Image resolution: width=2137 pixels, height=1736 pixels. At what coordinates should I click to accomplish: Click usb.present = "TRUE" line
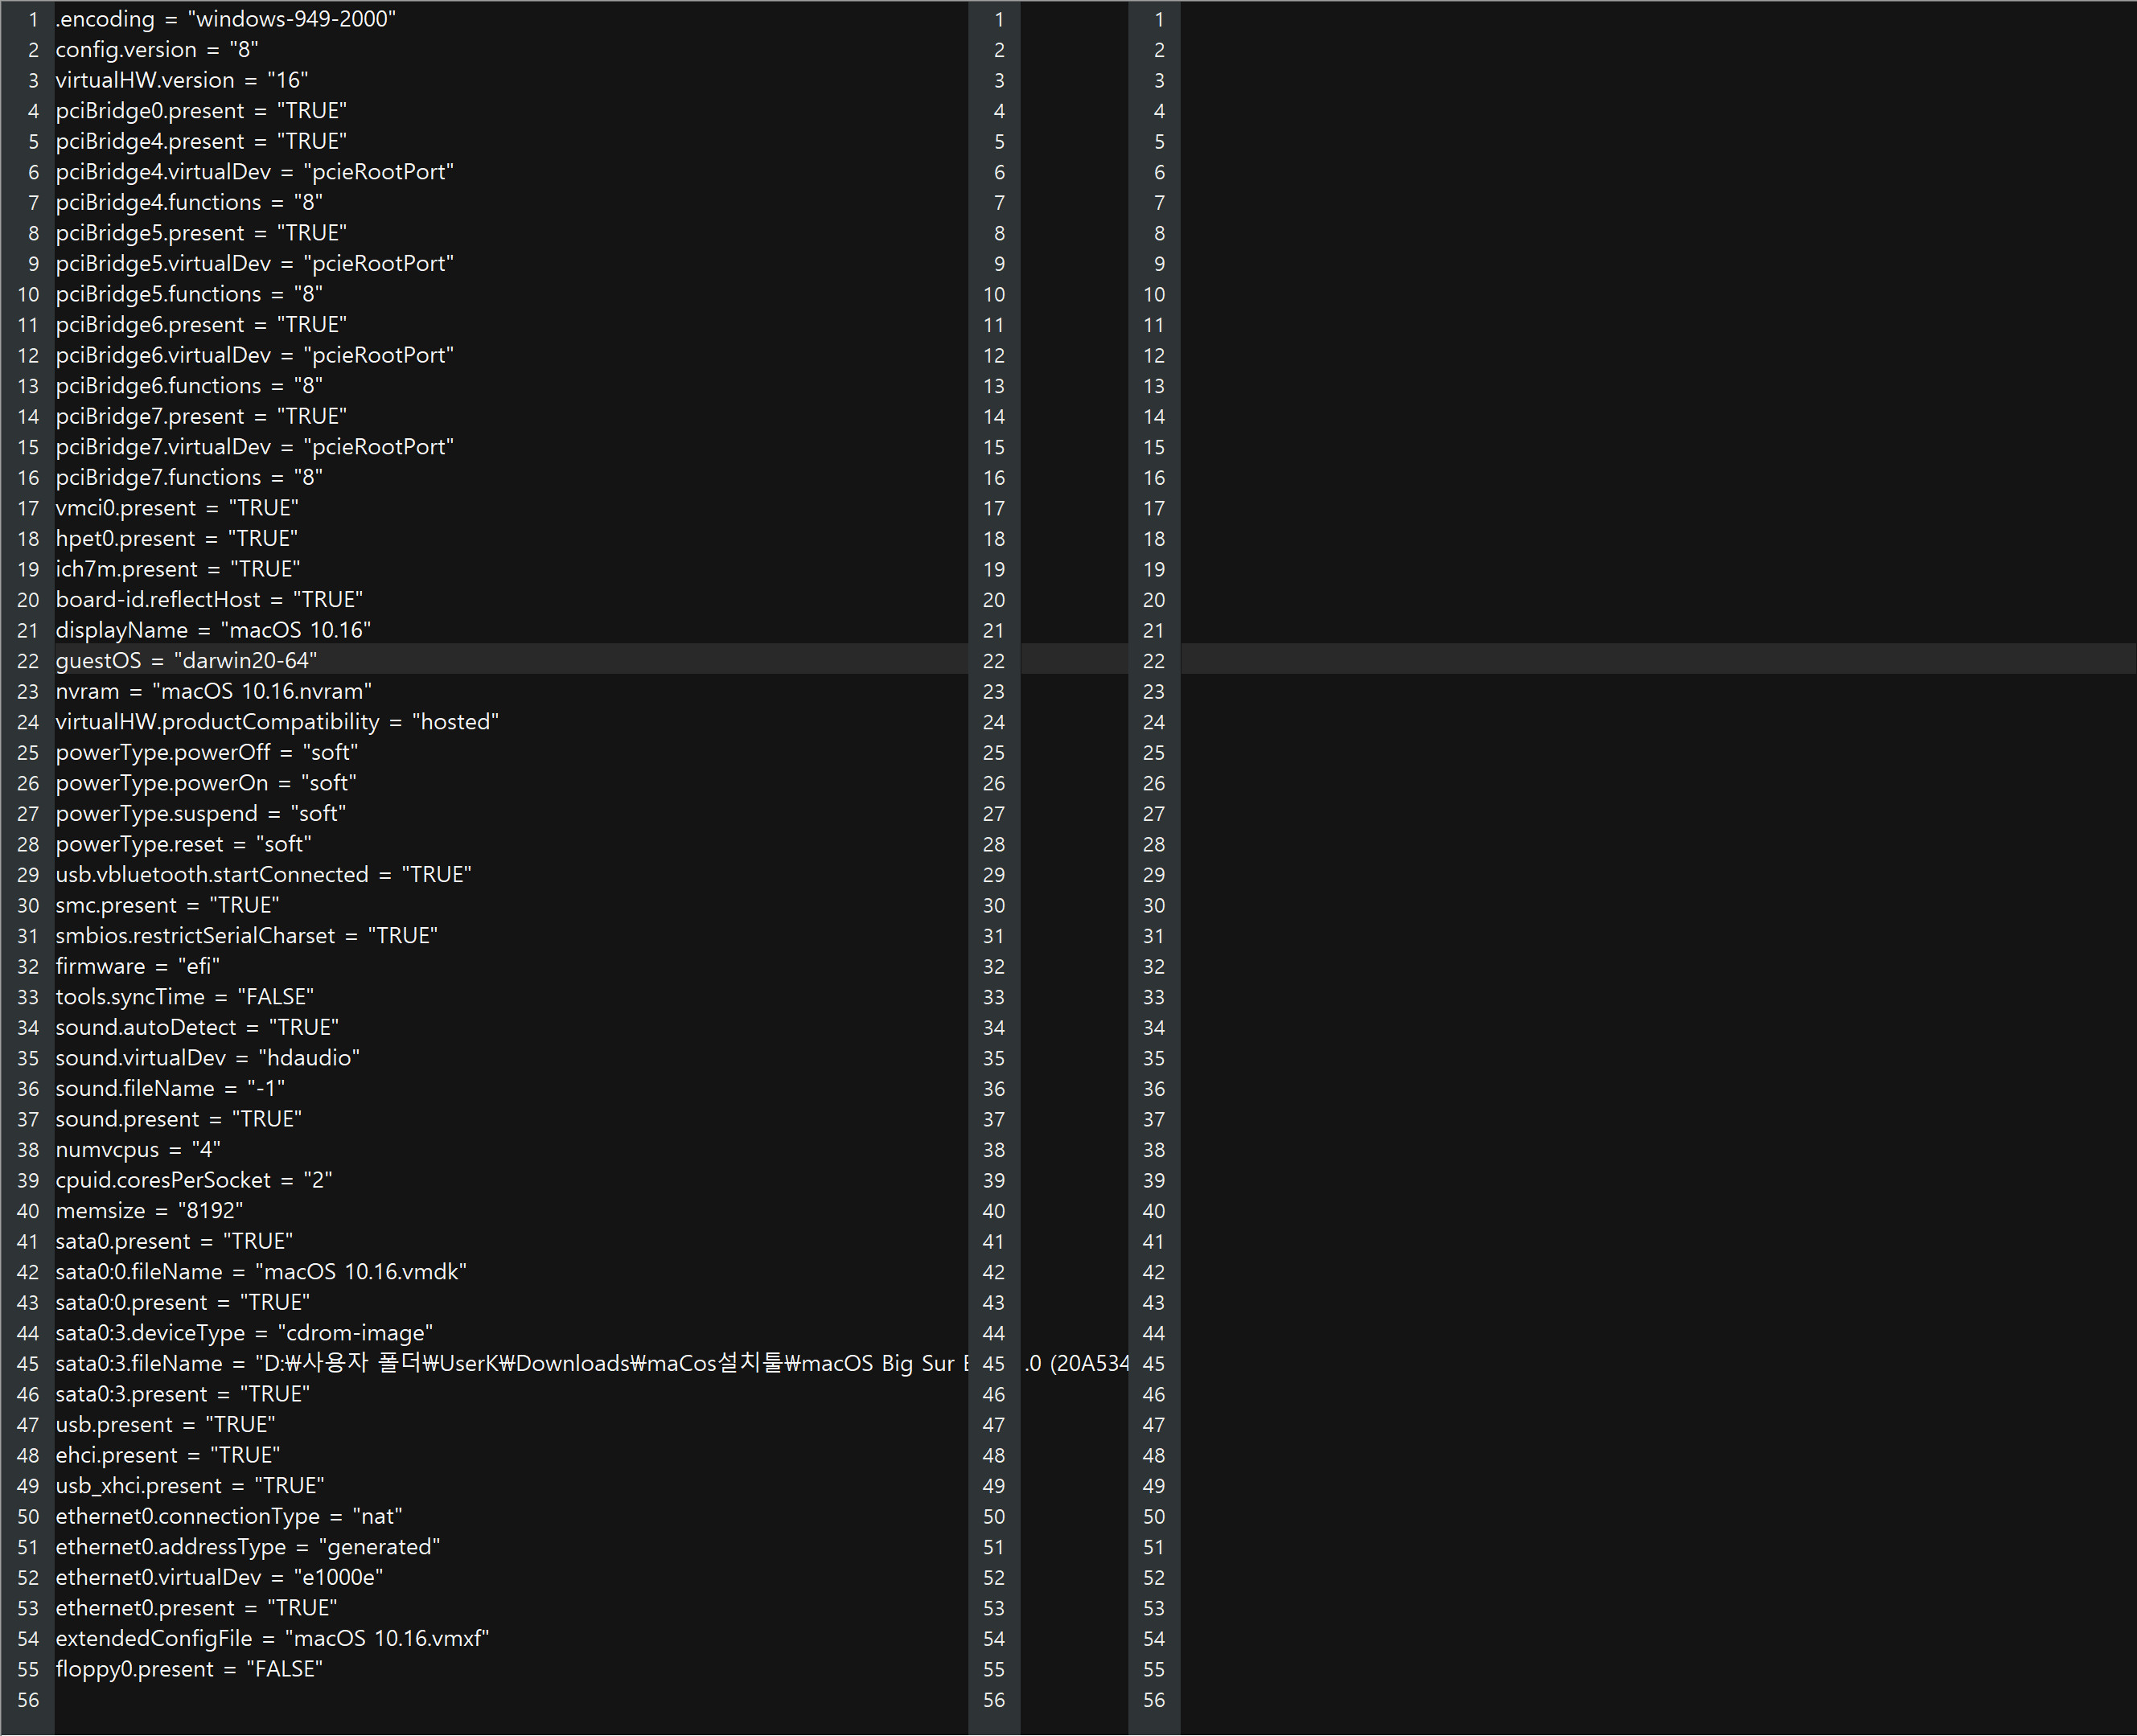pyautogui.click(x=165, y=1425)
